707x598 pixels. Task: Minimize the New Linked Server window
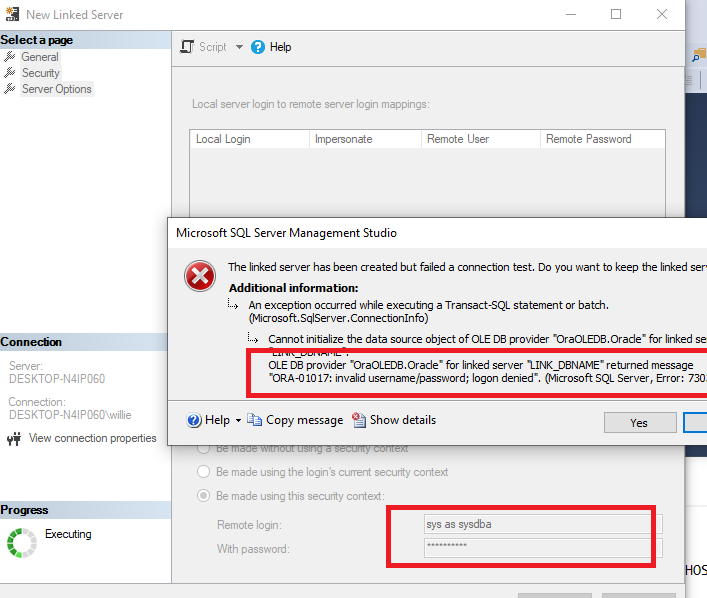[x=571, y=14]
